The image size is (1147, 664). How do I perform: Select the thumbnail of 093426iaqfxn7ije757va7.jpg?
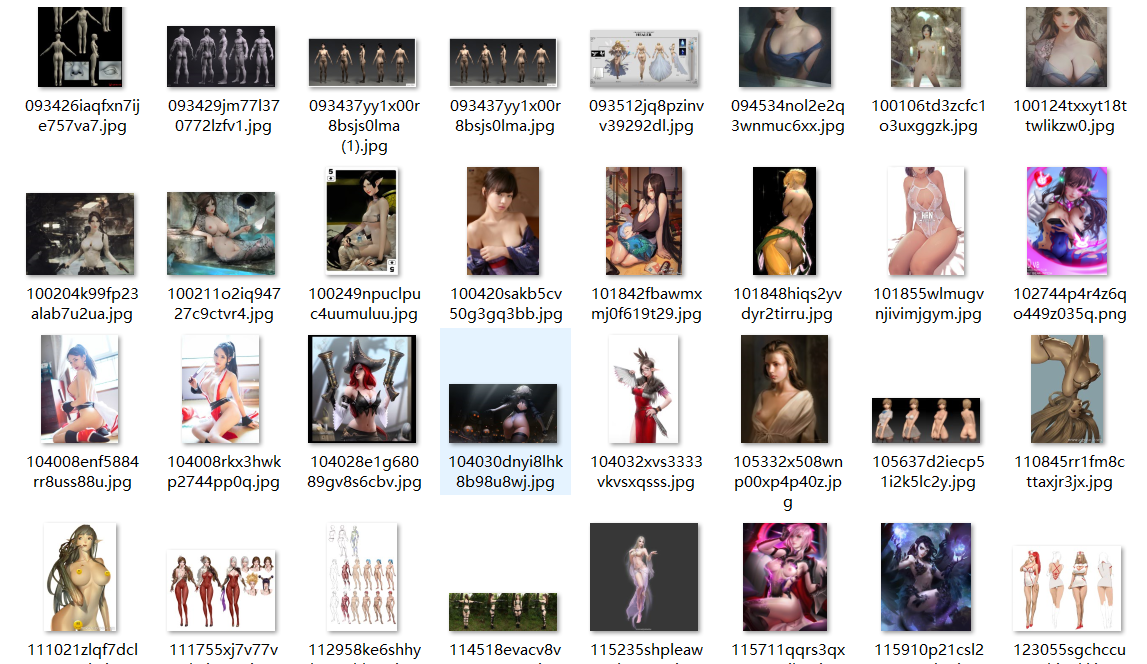pyautogui.click(x=80, y=48)
